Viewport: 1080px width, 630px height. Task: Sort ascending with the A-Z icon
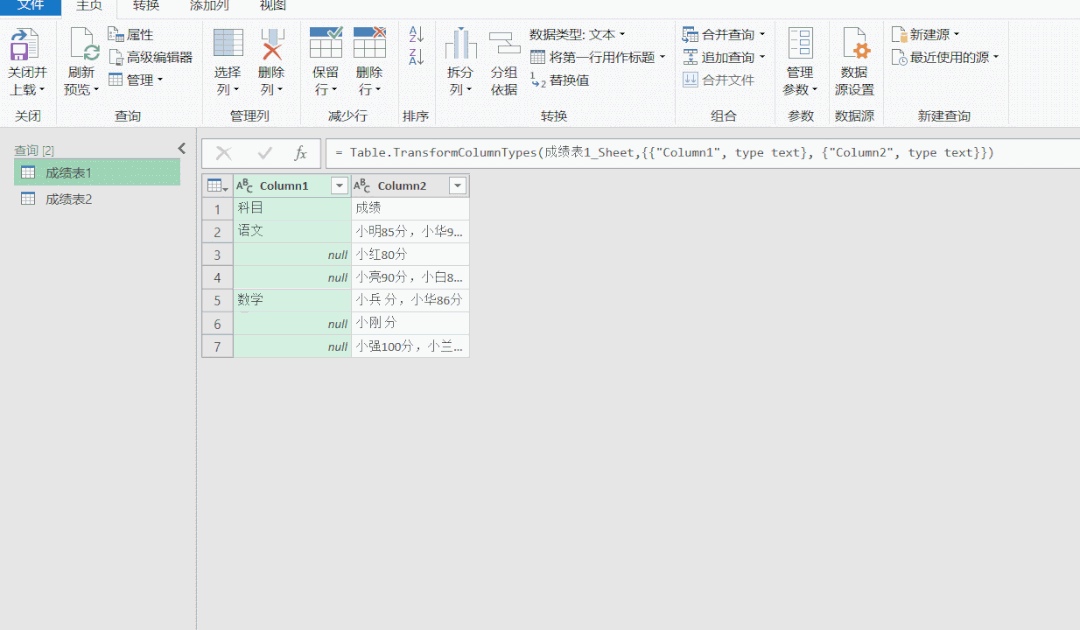click(x=416, y=34)
